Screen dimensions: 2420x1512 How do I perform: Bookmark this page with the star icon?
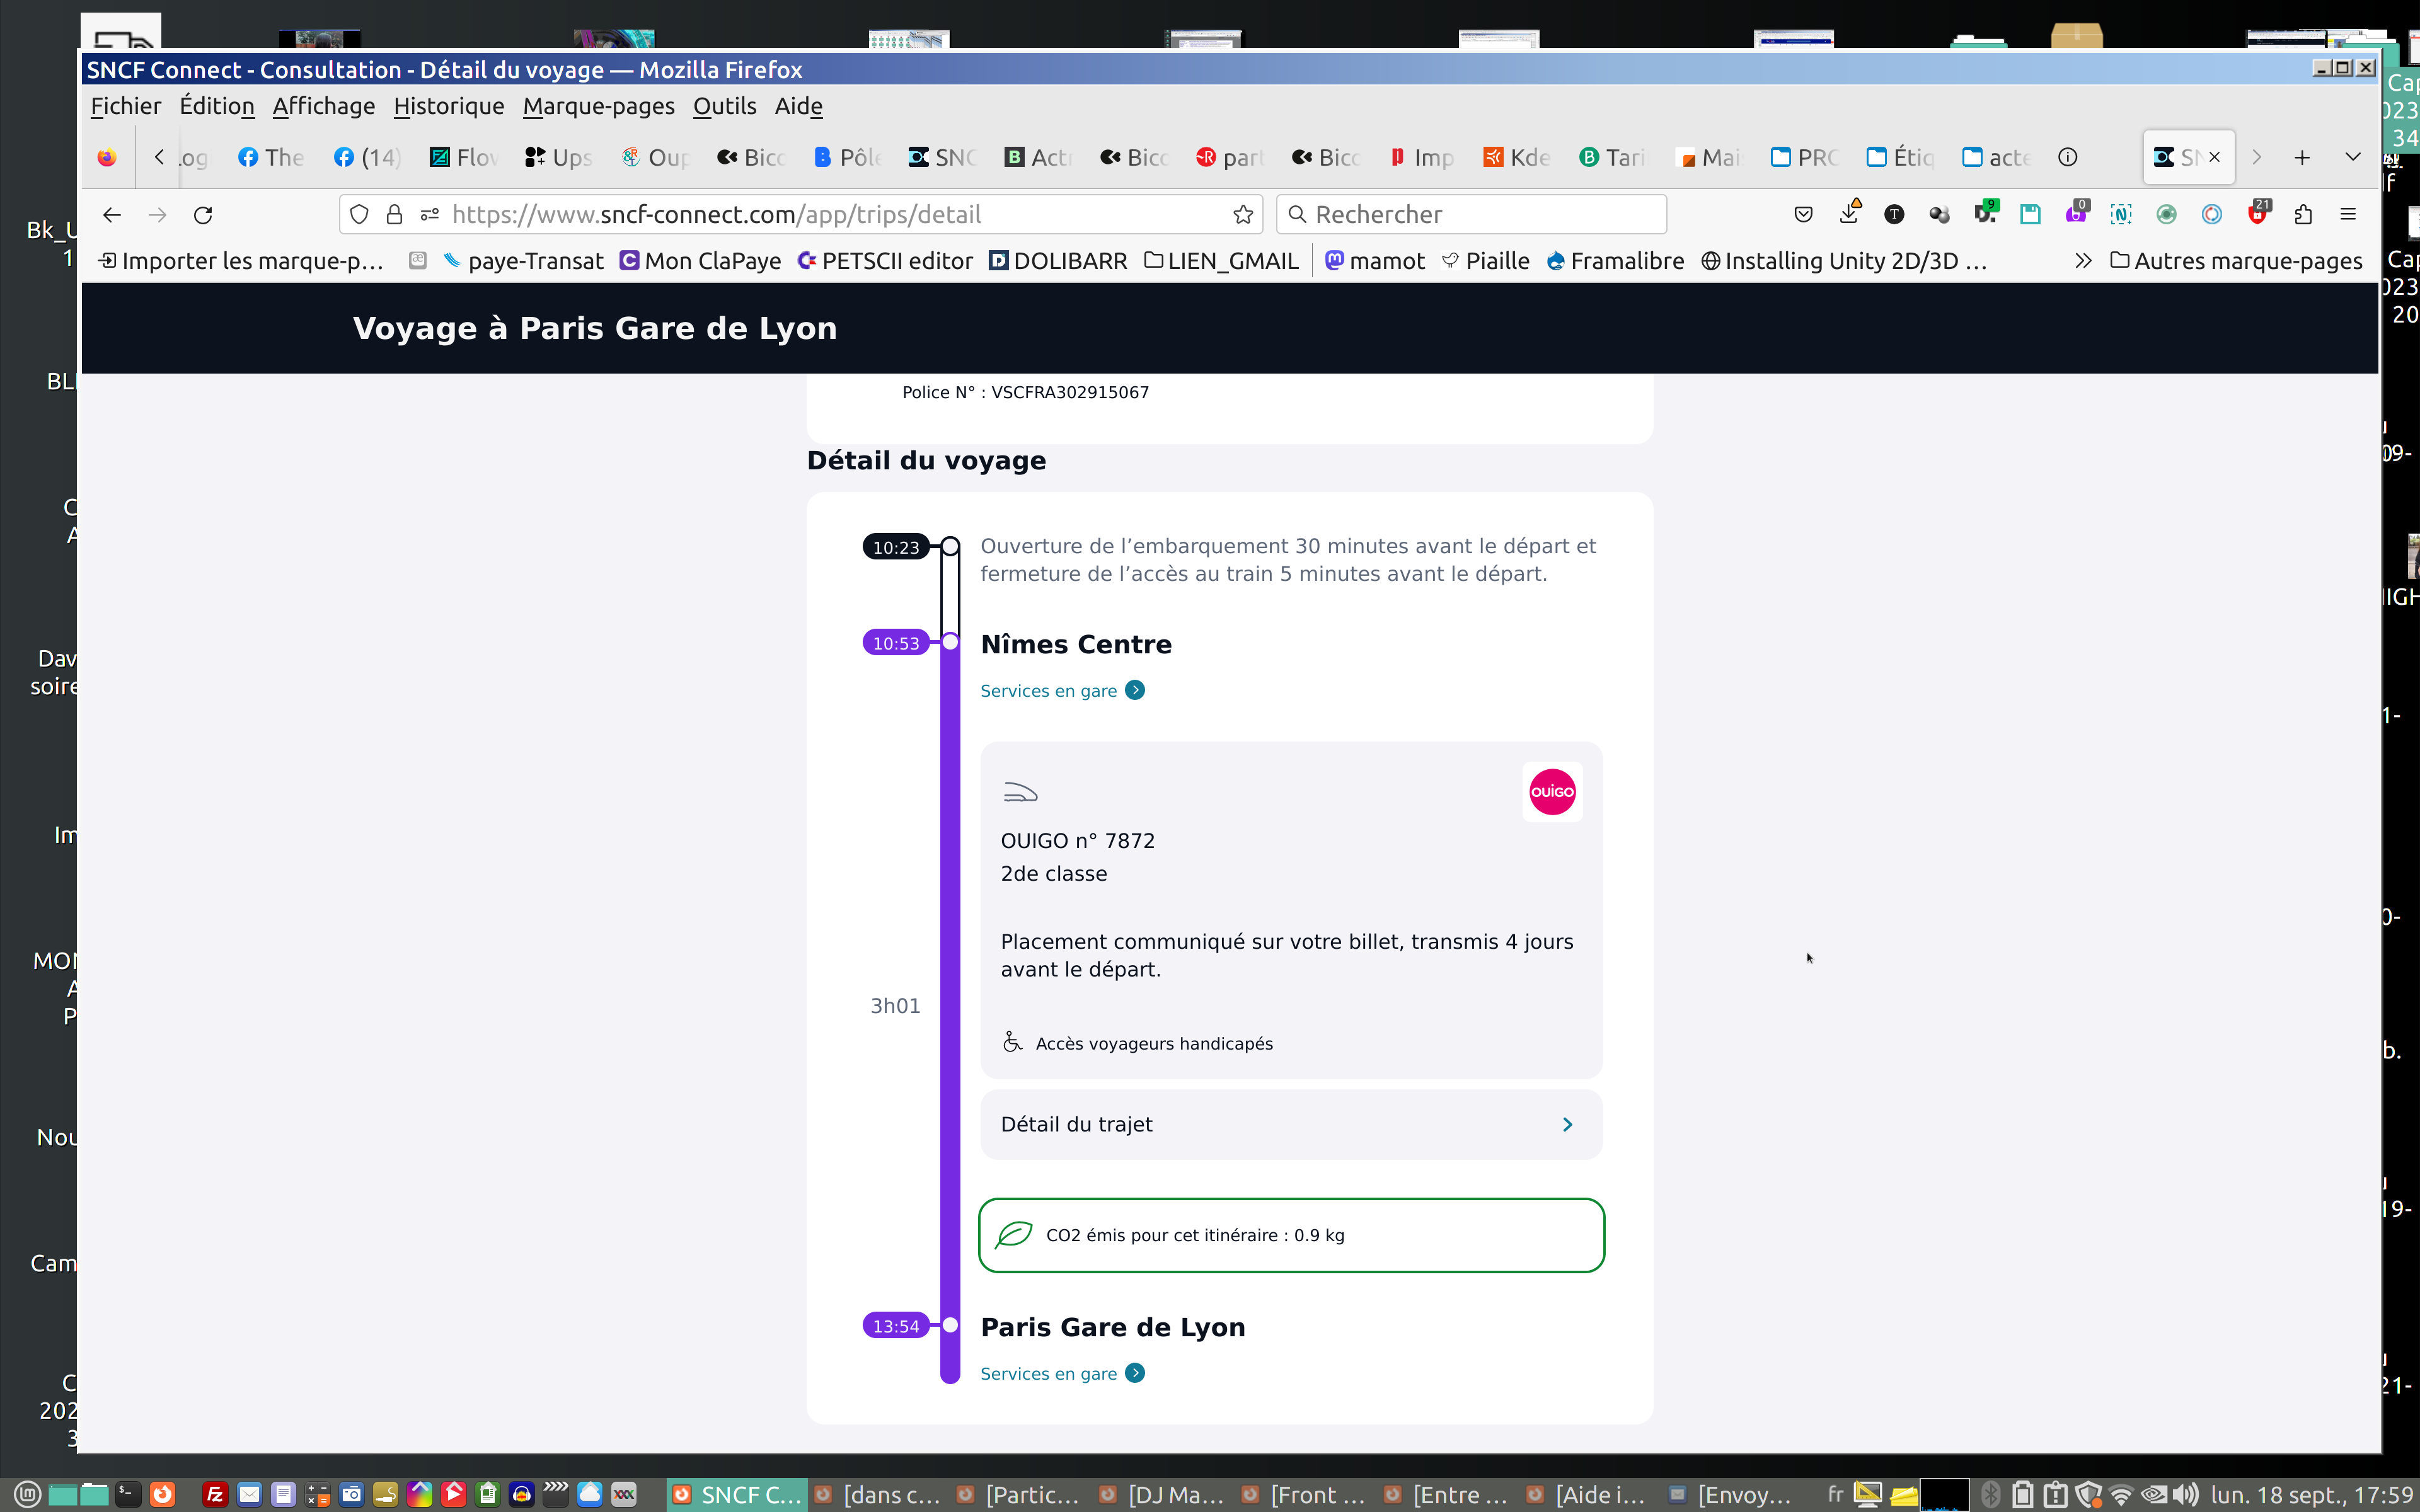[x=1243, y=215]
